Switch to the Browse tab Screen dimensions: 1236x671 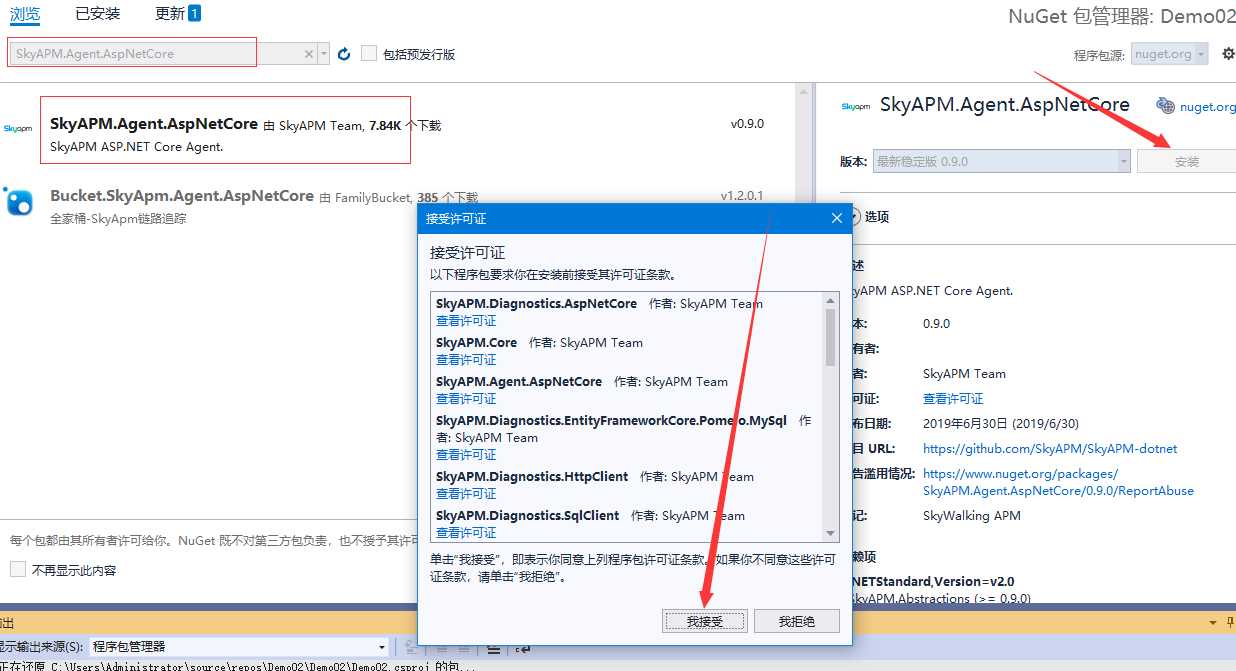coord(25,14)
